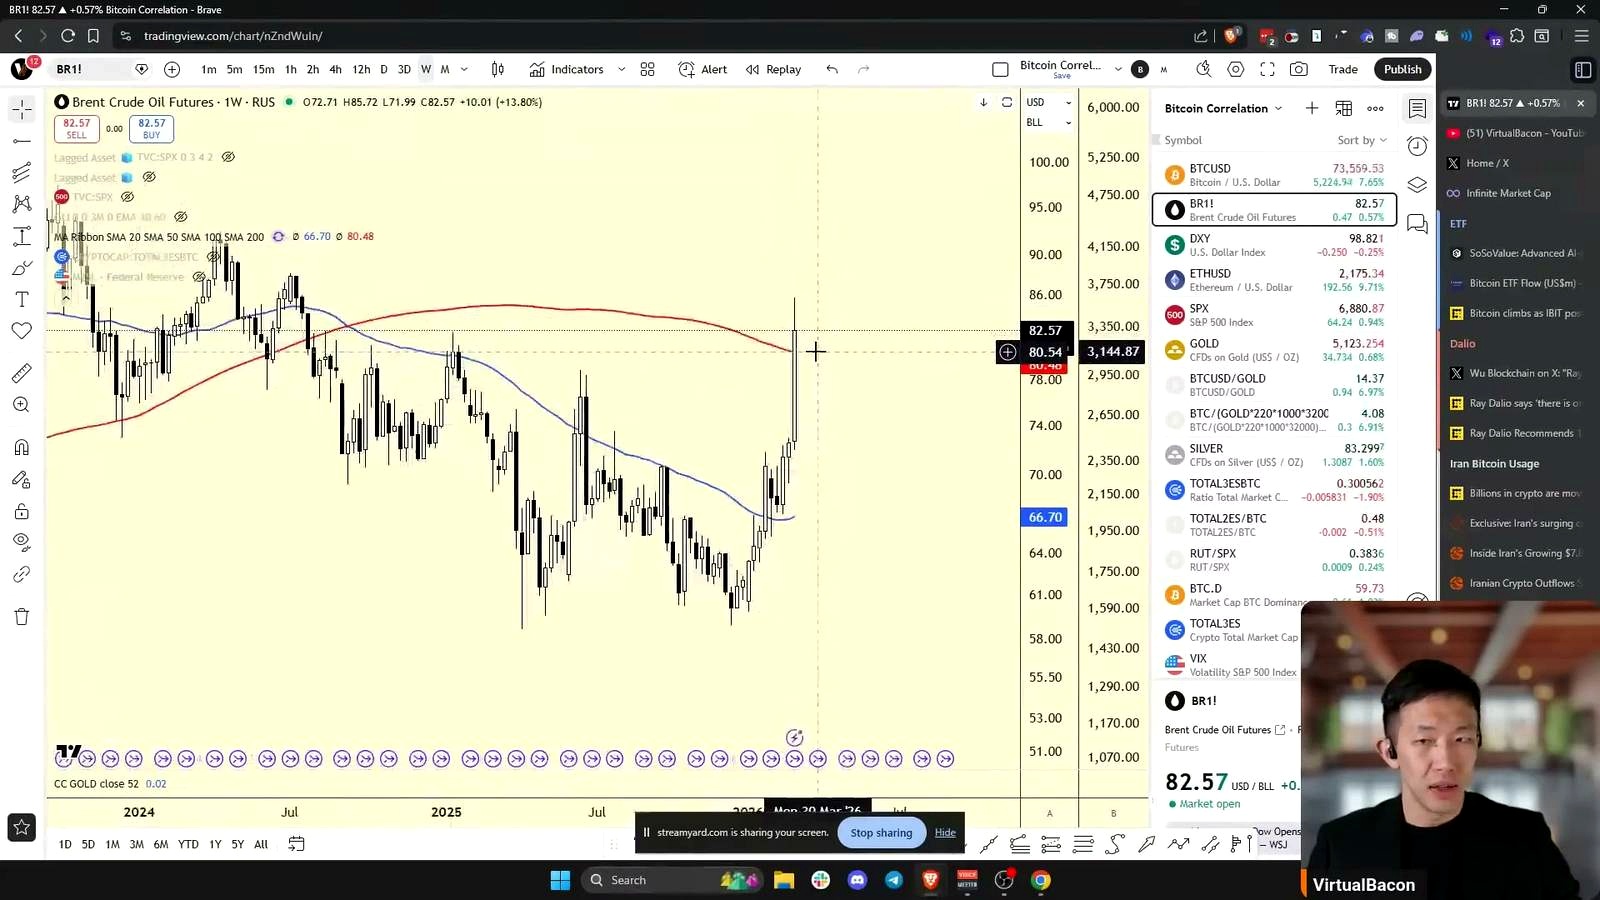Change the BLL unit dropdown
The image size is (1600, 900).
point(1049,122)
